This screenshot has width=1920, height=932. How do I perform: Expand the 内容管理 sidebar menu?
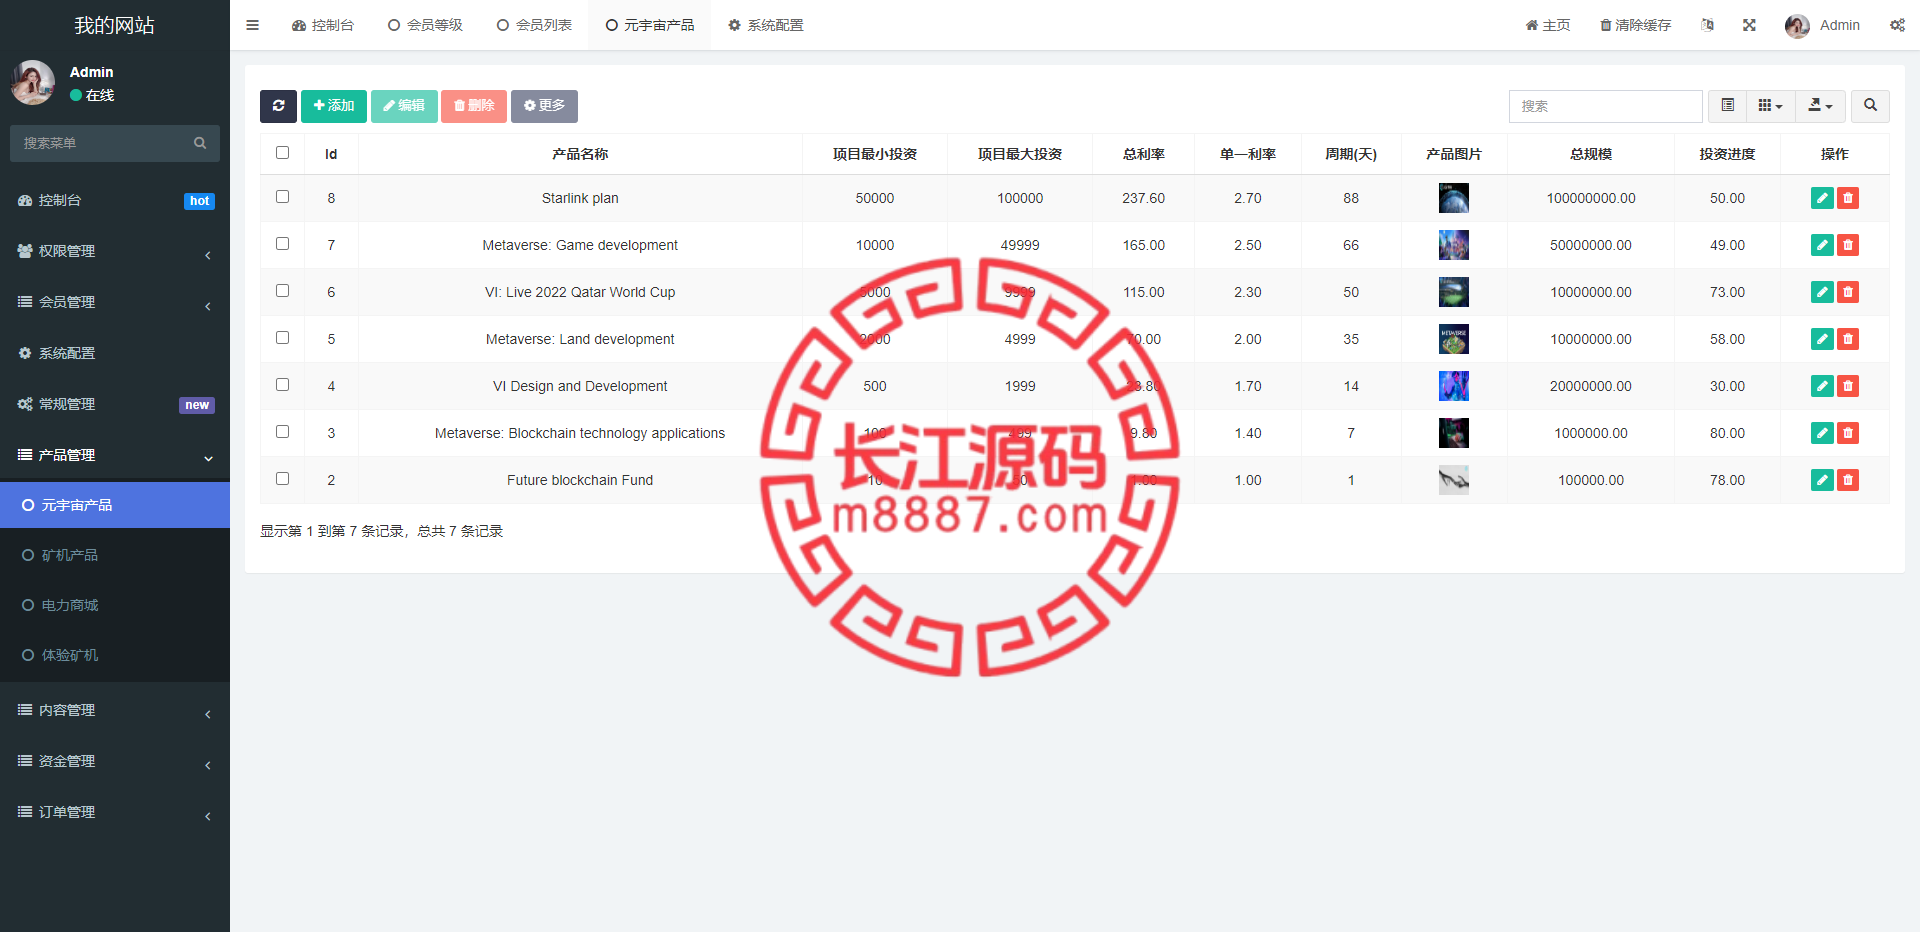115,710
